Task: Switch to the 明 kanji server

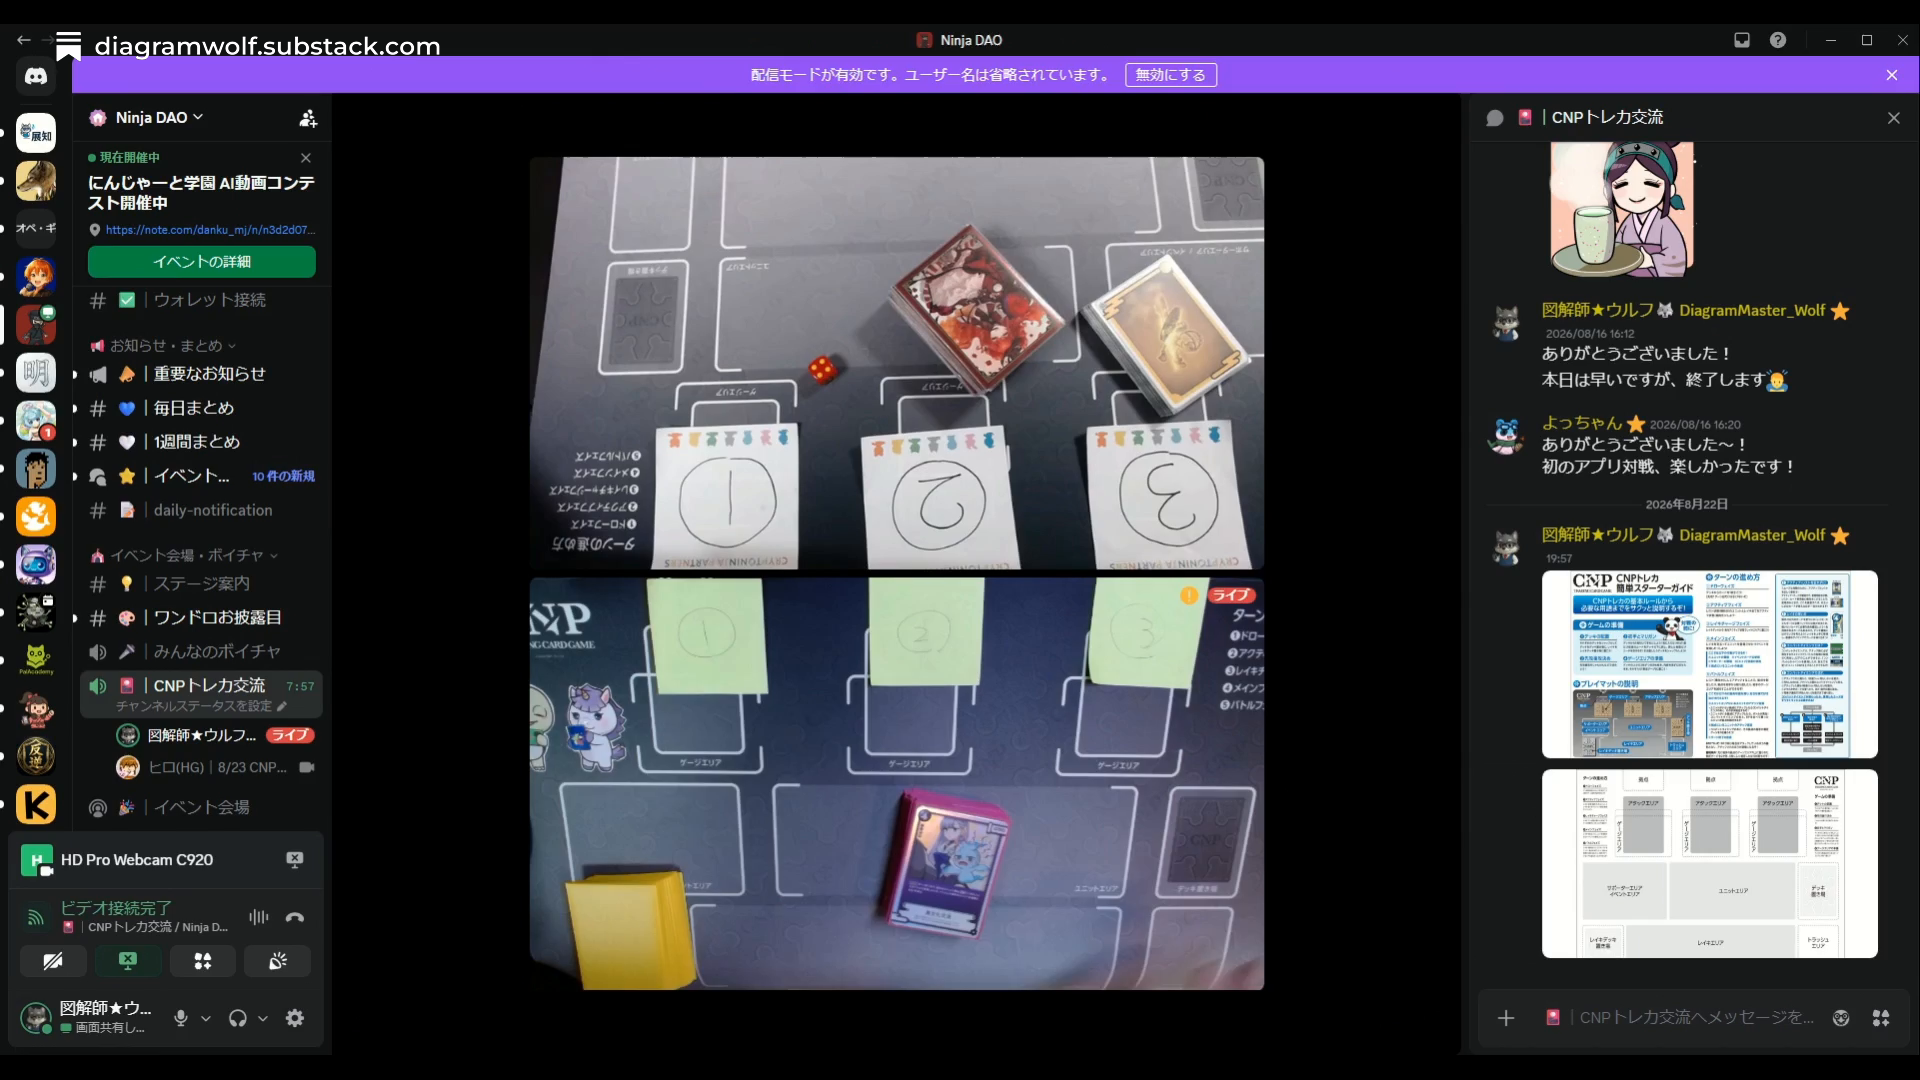Action: pyautogui.click(x=36, y=373)
